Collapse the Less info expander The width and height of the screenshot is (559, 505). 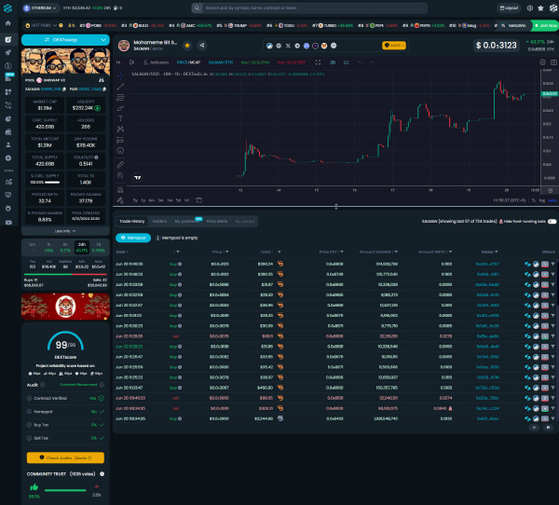pos(65,231)
